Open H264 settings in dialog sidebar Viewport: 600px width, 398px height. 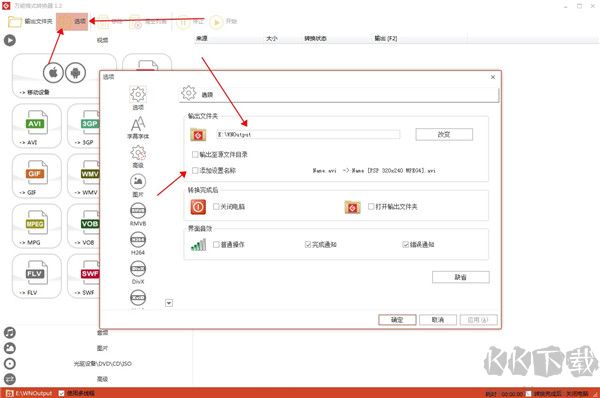pyautogui.click(x=138, y=244)
